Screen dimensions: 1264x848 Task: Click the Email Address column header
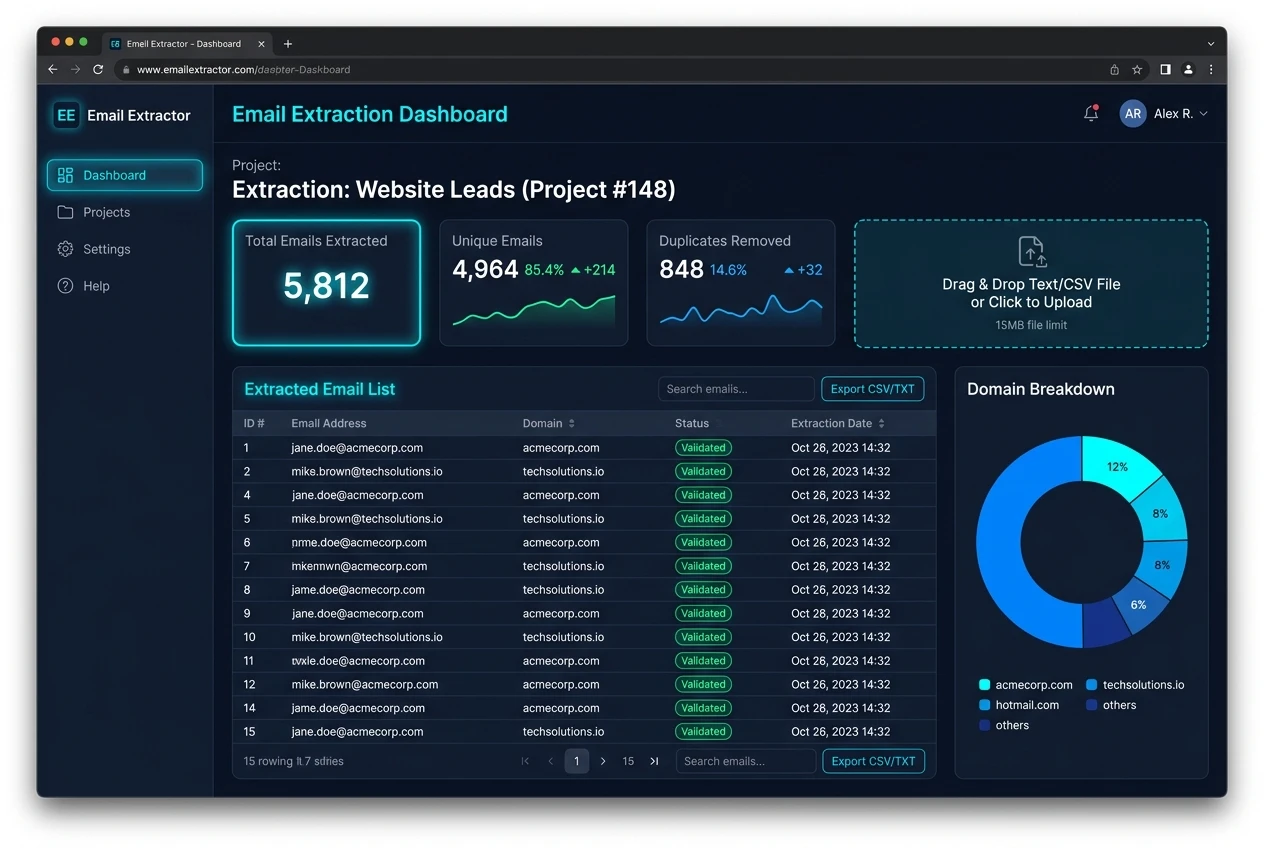coord(329,424)
